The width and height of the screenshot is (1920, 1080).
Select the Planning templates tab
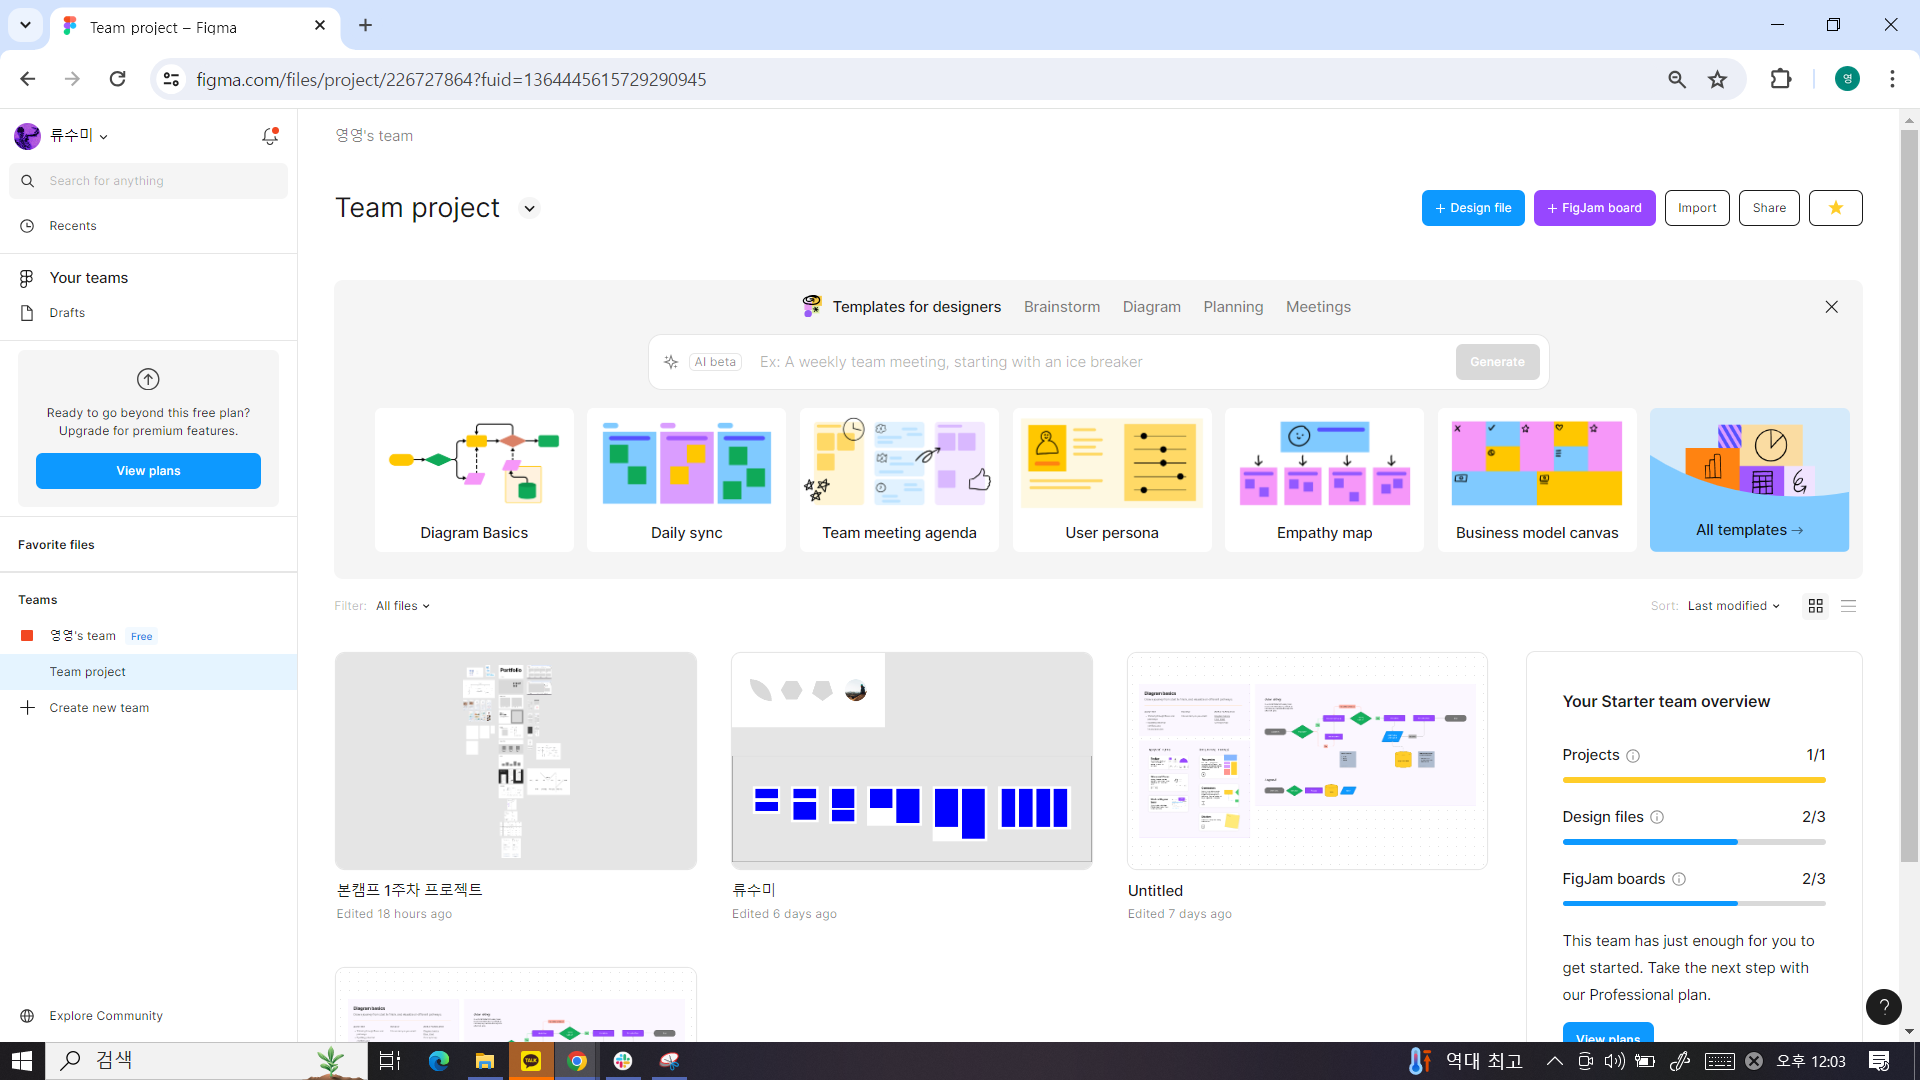tap(1232, 307)
